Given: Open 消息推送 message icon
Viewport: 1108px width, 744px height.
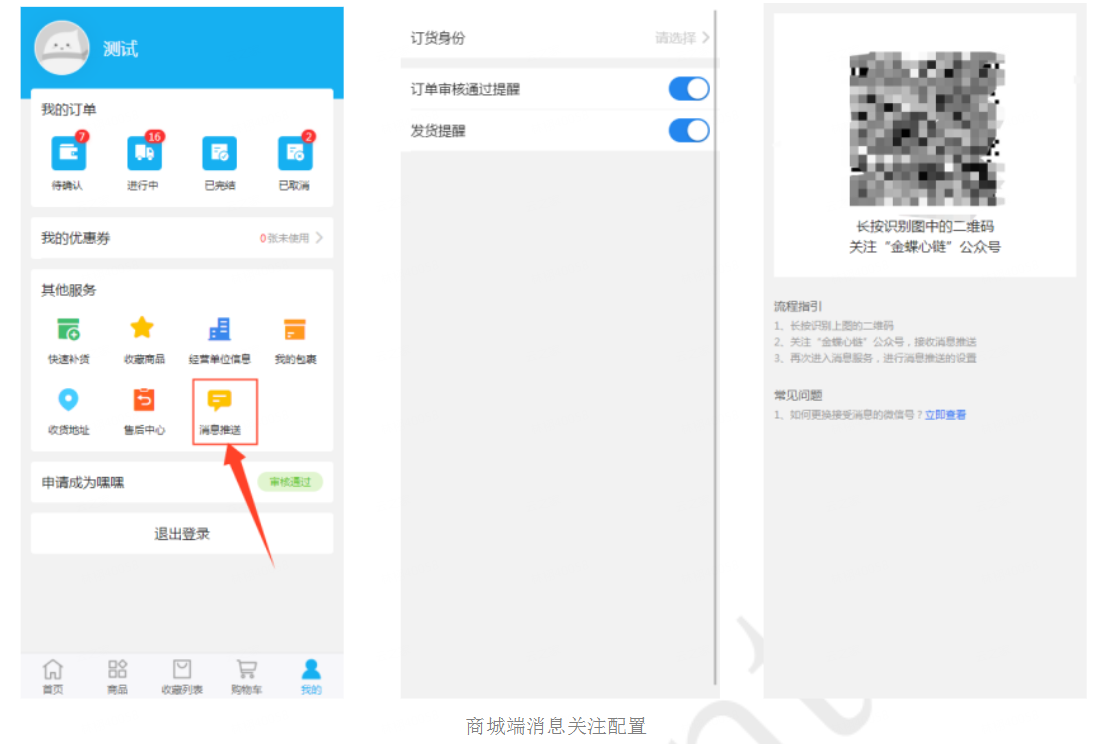Looking at the screenshot, I should (x=219, y=401).
